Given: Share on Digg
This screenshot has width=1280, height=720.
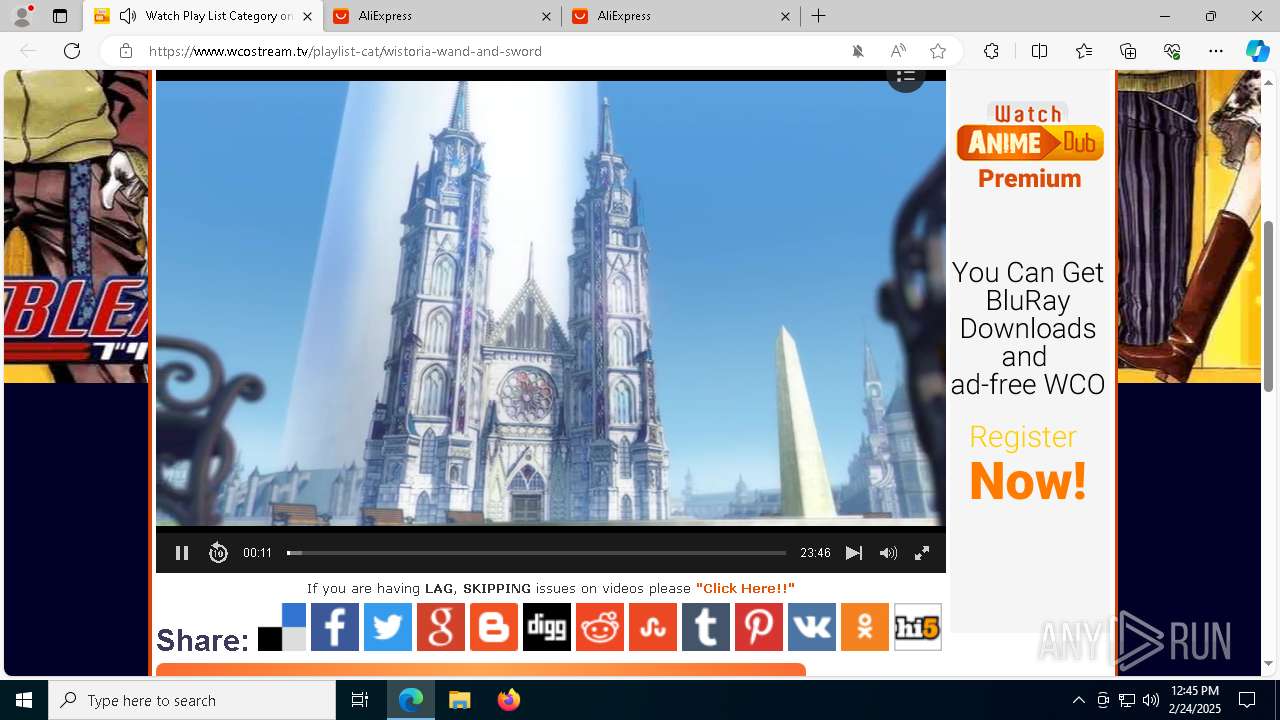Looking at the screenshot, I should (547, 627).
